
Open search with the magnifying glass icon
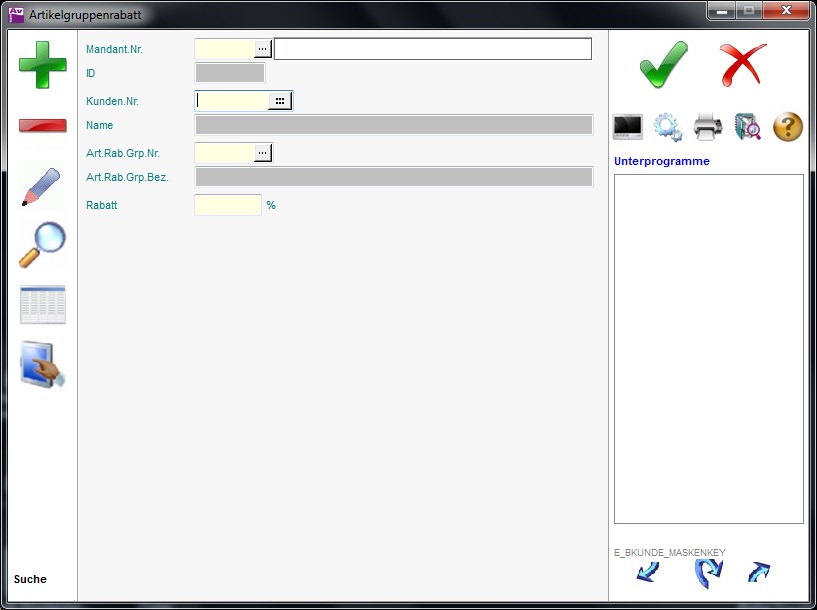click(42, 244)
